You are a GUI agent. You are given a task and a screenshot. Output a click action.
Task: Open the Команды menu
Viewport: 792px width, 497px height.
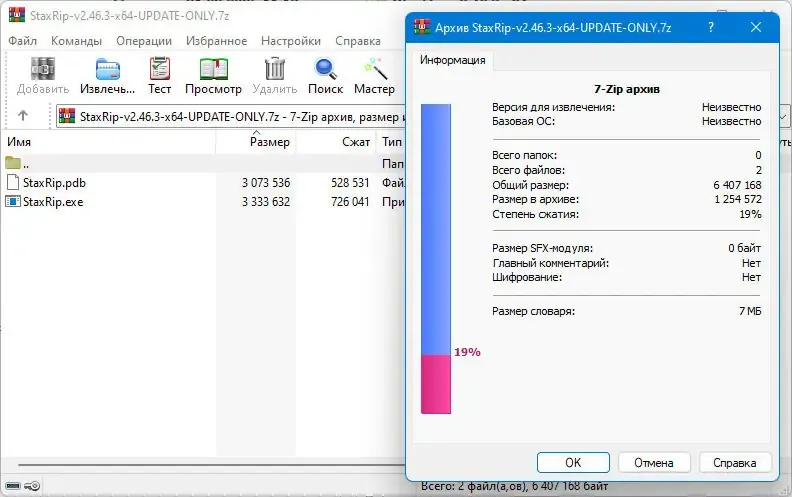[76, 41]
